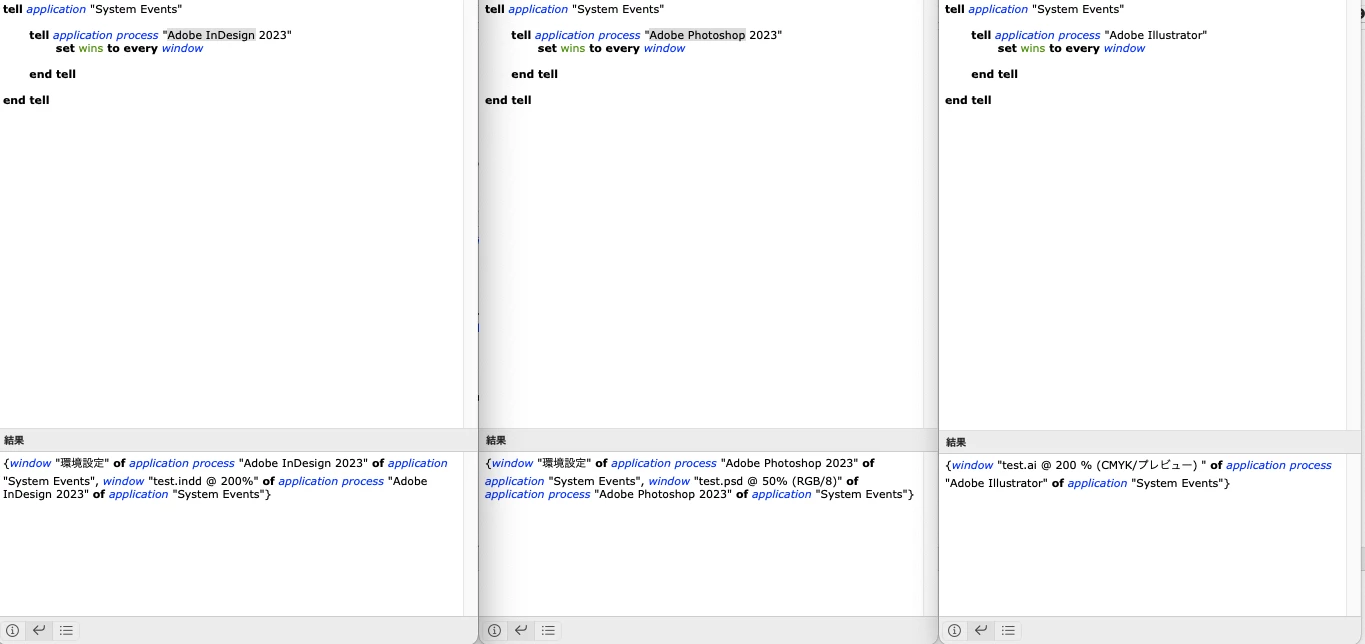Show description pane in InDesign script window
Viewport: 1365px width, 644px height.
coord(13,631)
